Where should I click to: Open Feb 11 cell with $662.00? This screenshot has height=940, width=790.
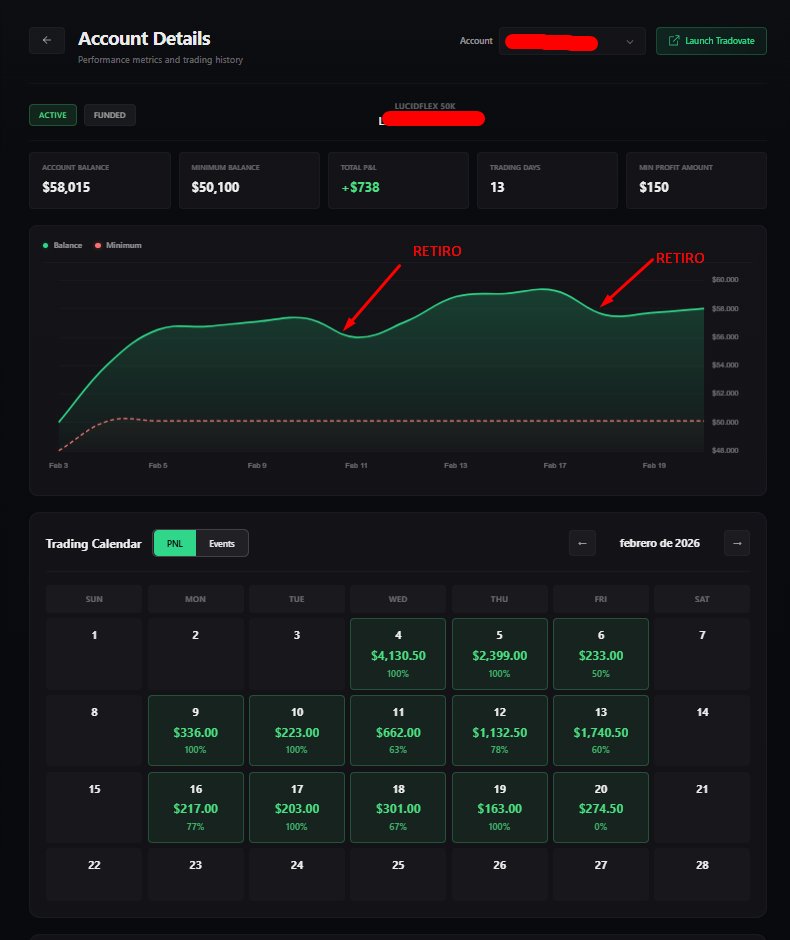(398, 731)
